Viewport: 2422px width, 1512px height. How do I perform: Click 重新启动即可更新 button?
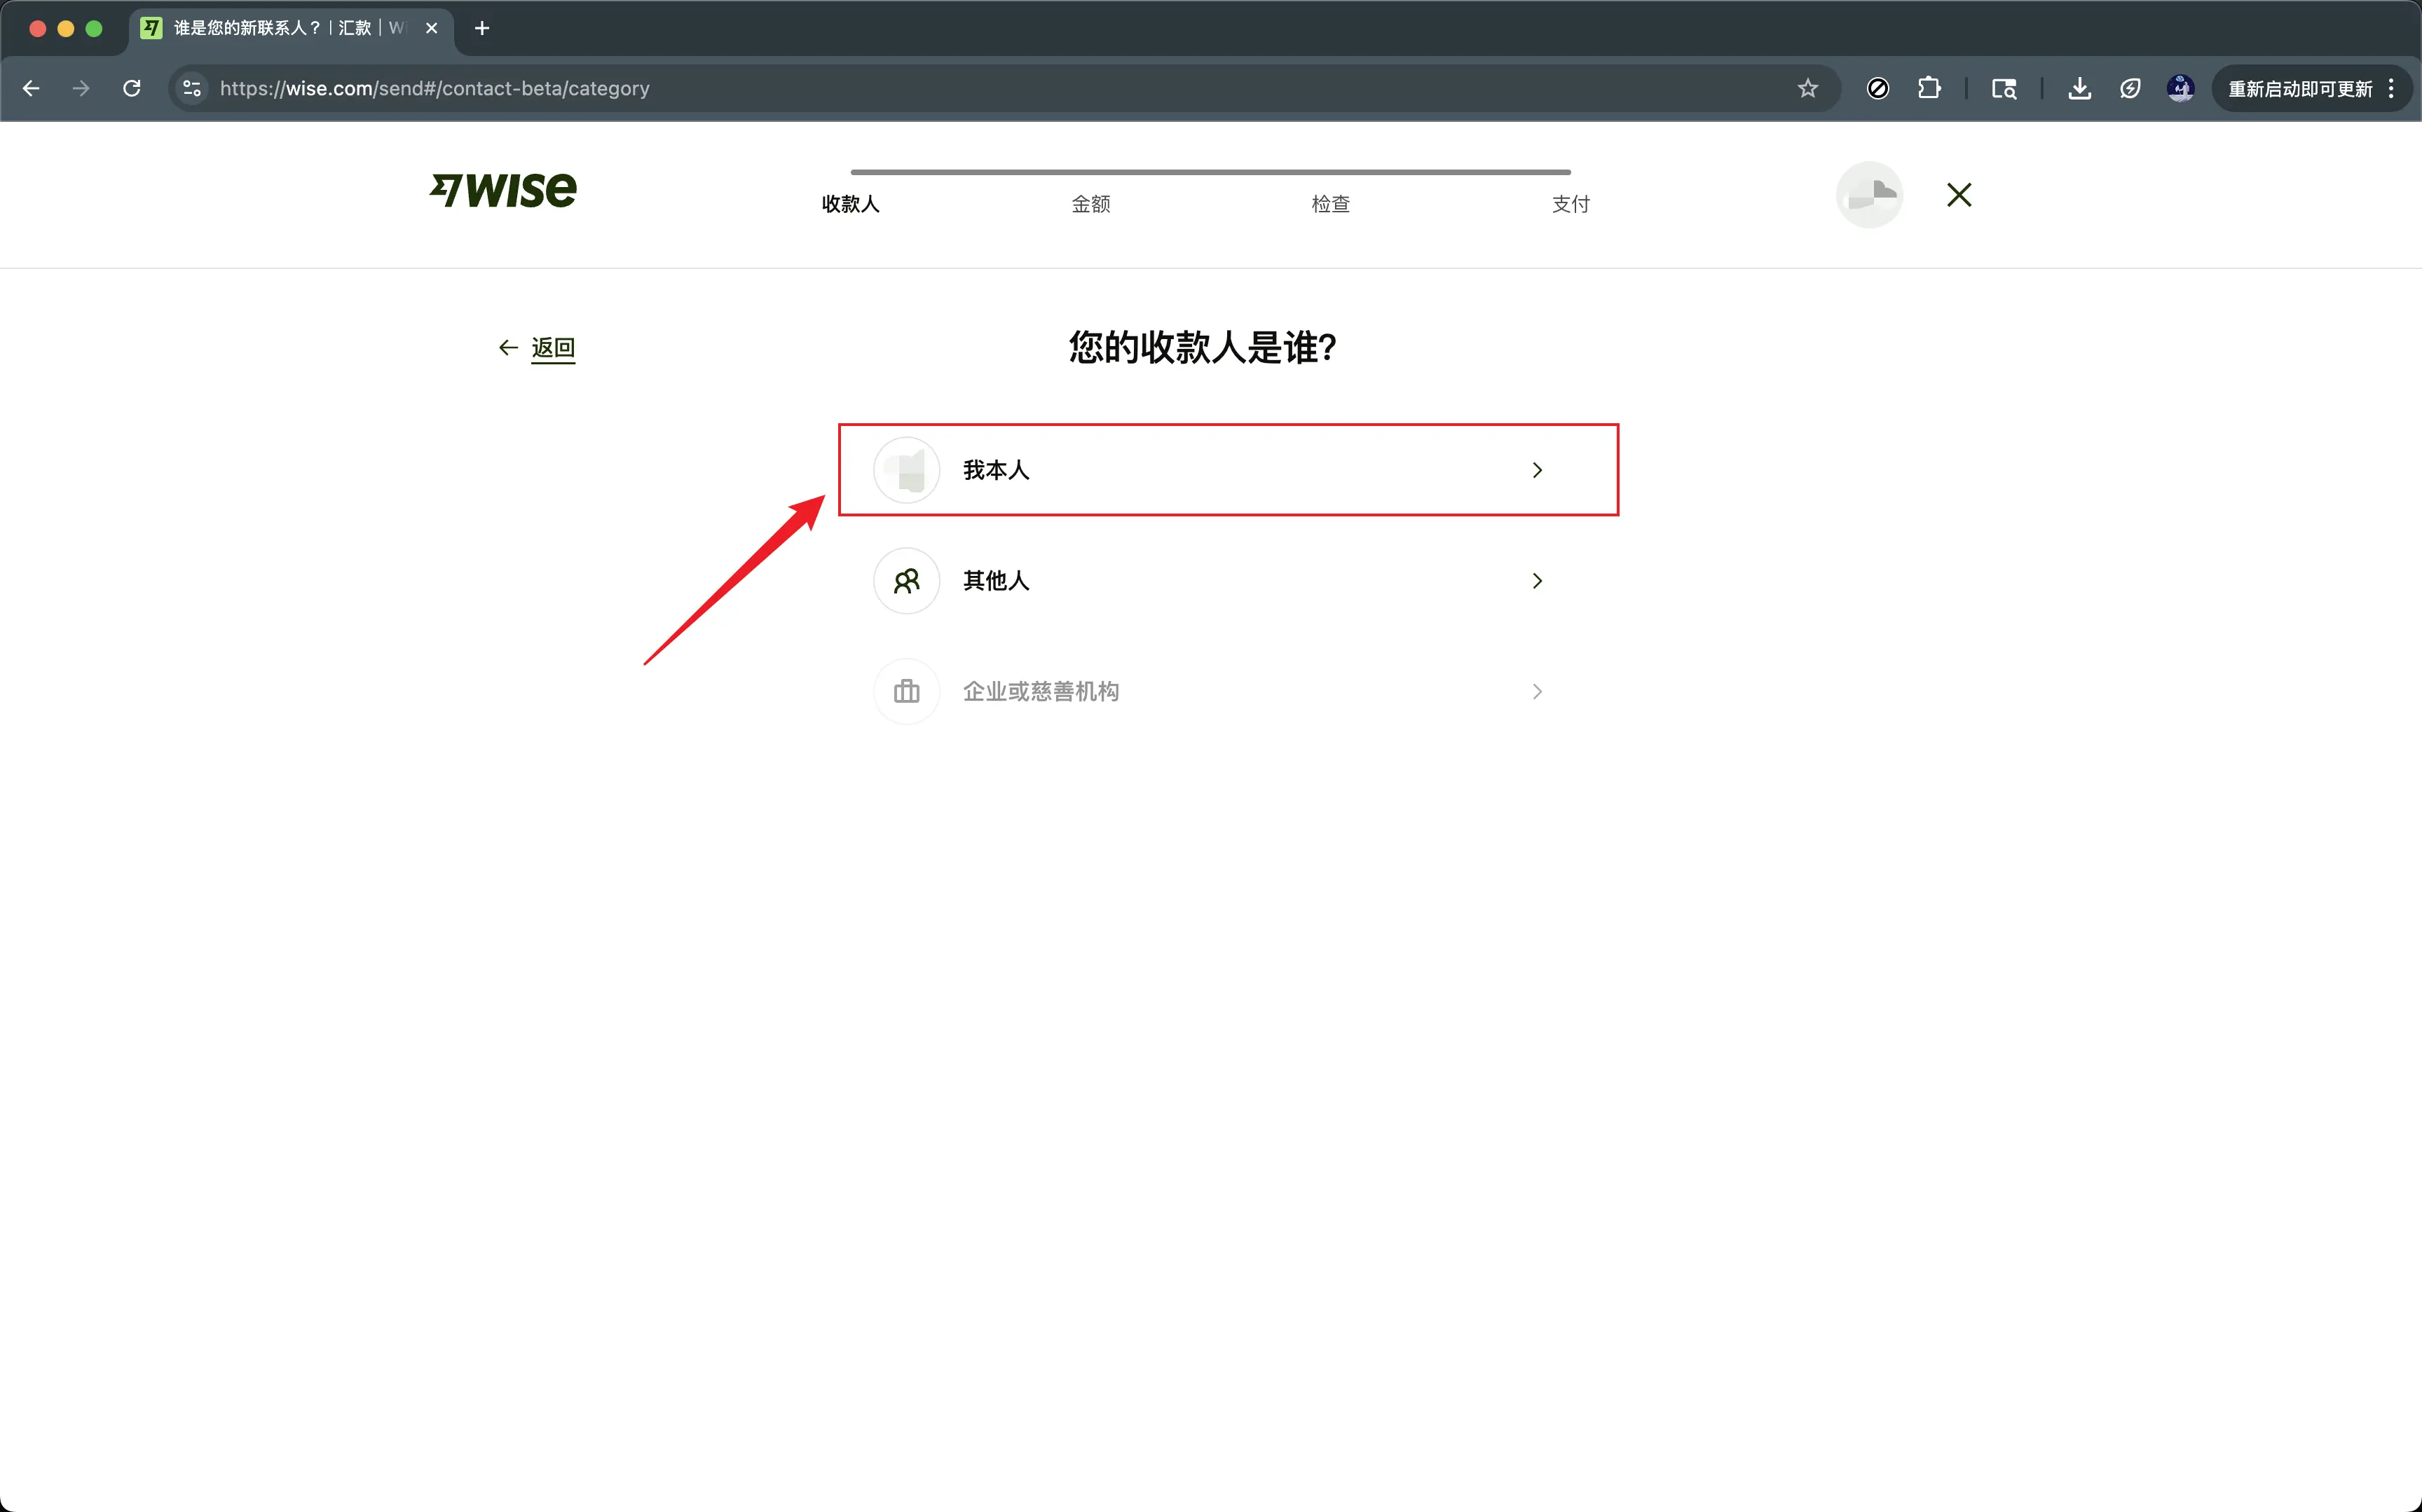point(2299,89)
